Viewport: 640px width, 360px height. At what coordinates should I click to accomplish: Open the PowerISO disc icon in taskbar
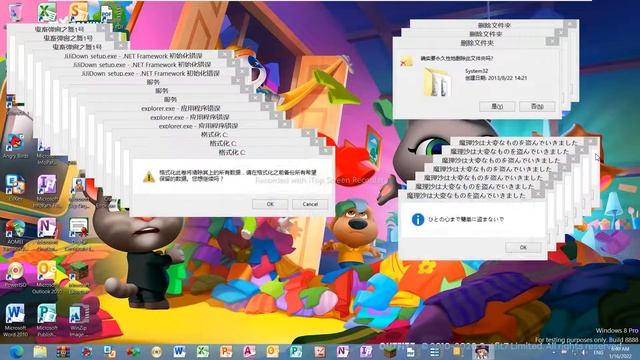pos(156,352)
